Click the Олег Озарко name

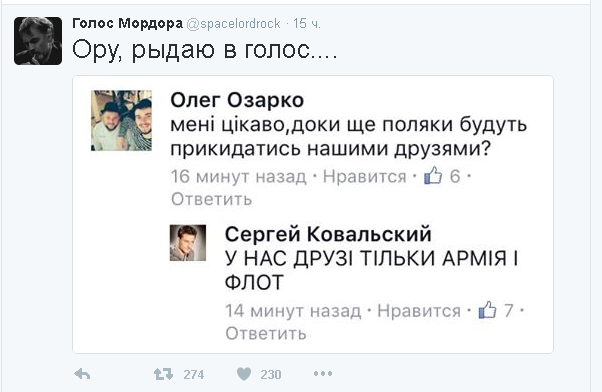click(237, 100)
